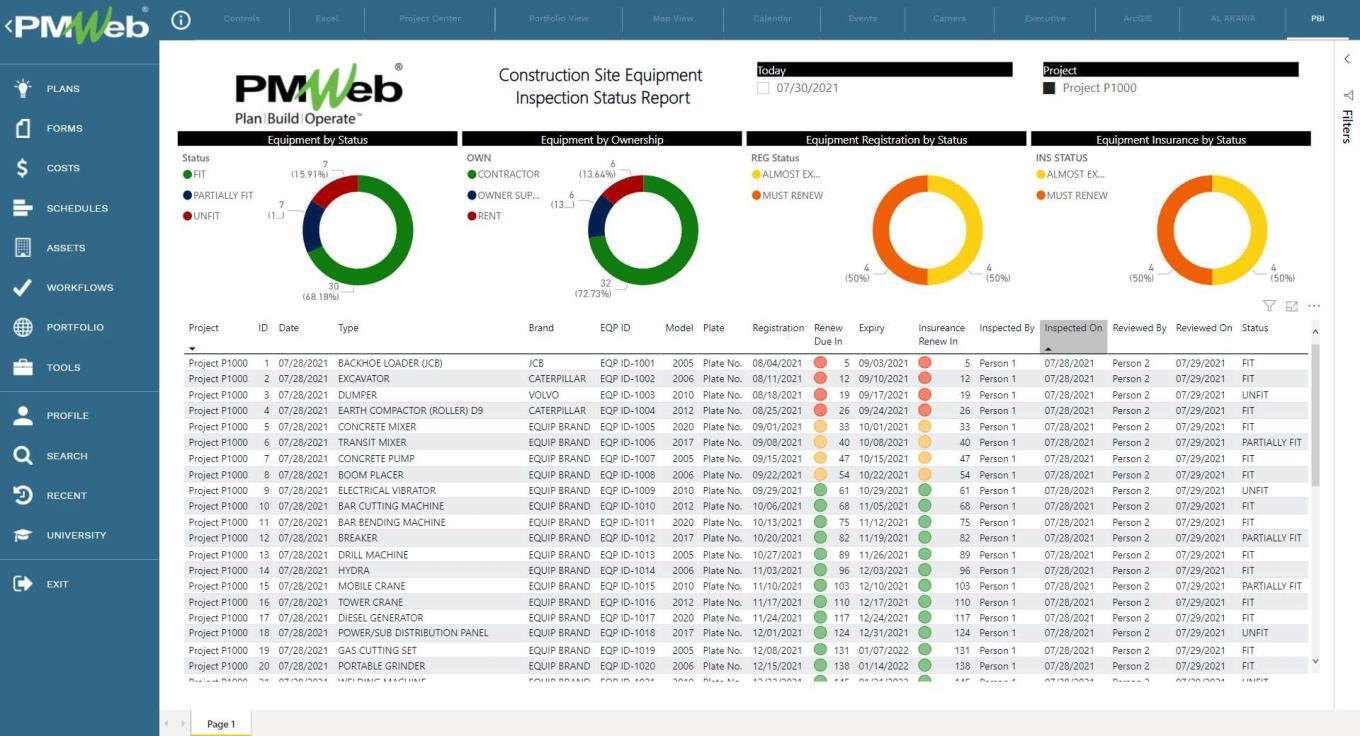
Task: Toggle the Project P1000 checkbox
Action: (x=1049, y=88)
